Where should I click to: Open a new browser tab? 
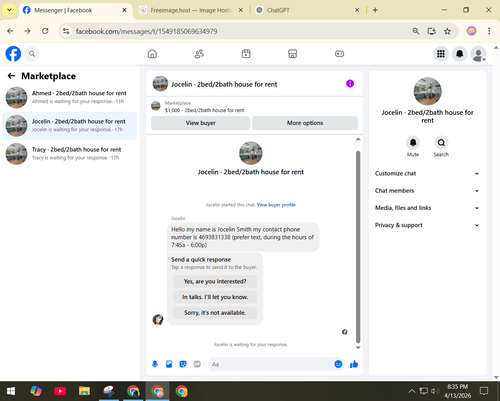pos(375,10)
